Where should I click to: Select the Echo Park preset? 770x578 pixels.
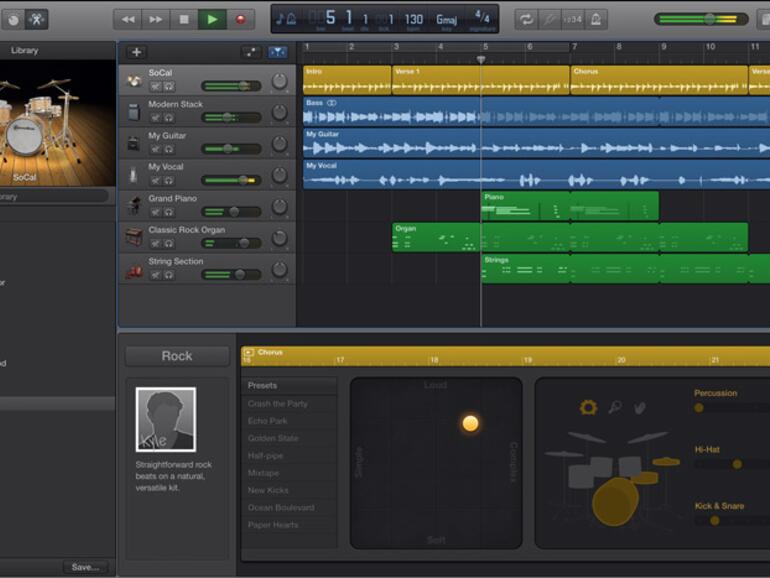[268, 421]
